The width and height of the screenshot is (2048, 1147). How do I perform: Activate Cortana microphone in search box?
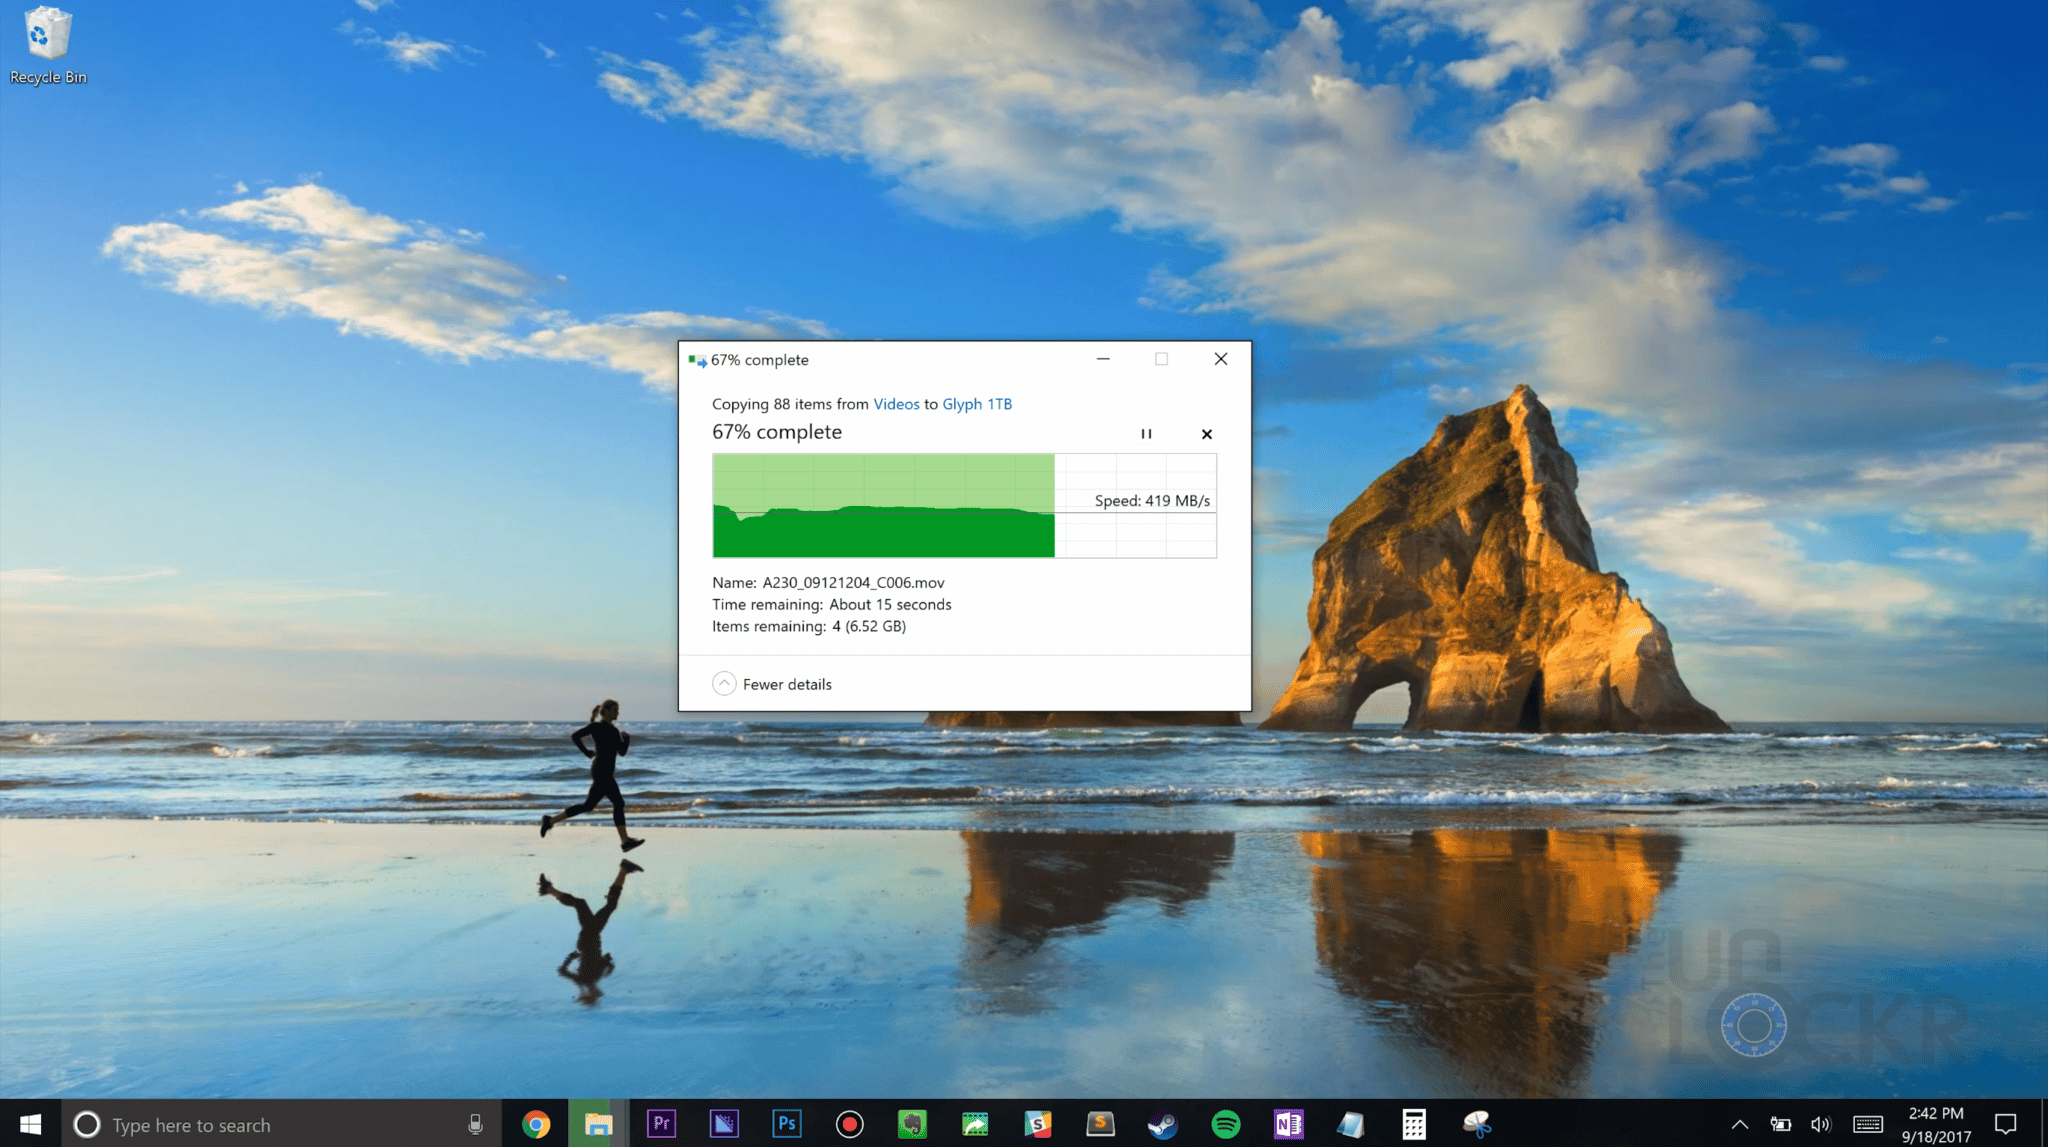coord(475,1124)
